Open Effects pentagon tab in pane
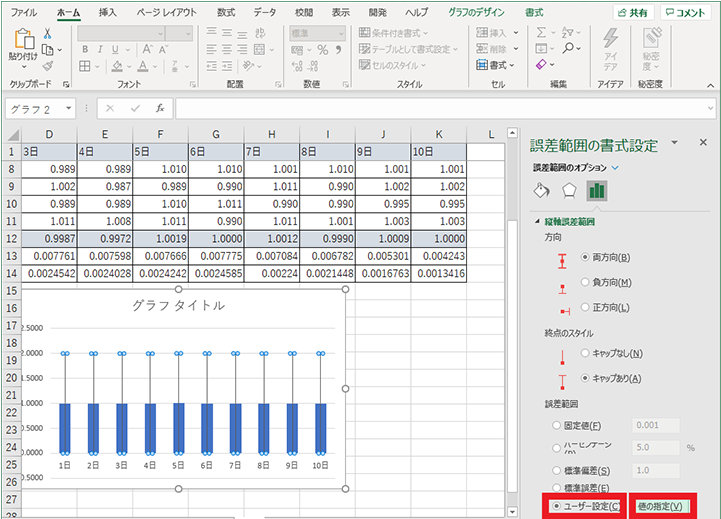Image resolution: width=721 pixels, height=519 pixels. coord(569,190)
